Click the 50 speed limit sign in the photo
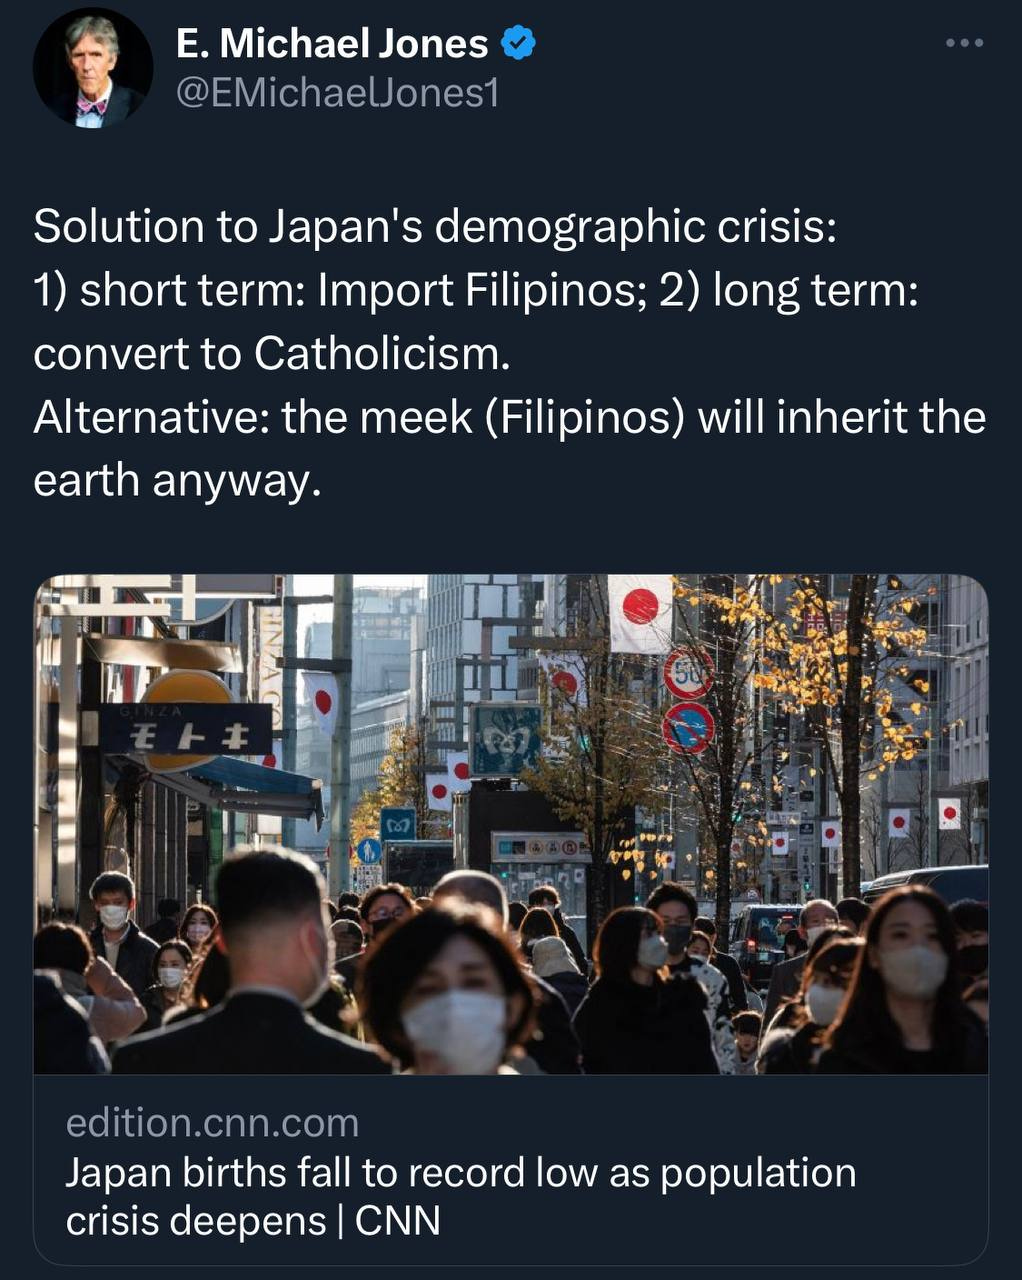This screenshot has height=1280, width=1022. point(689,673)
